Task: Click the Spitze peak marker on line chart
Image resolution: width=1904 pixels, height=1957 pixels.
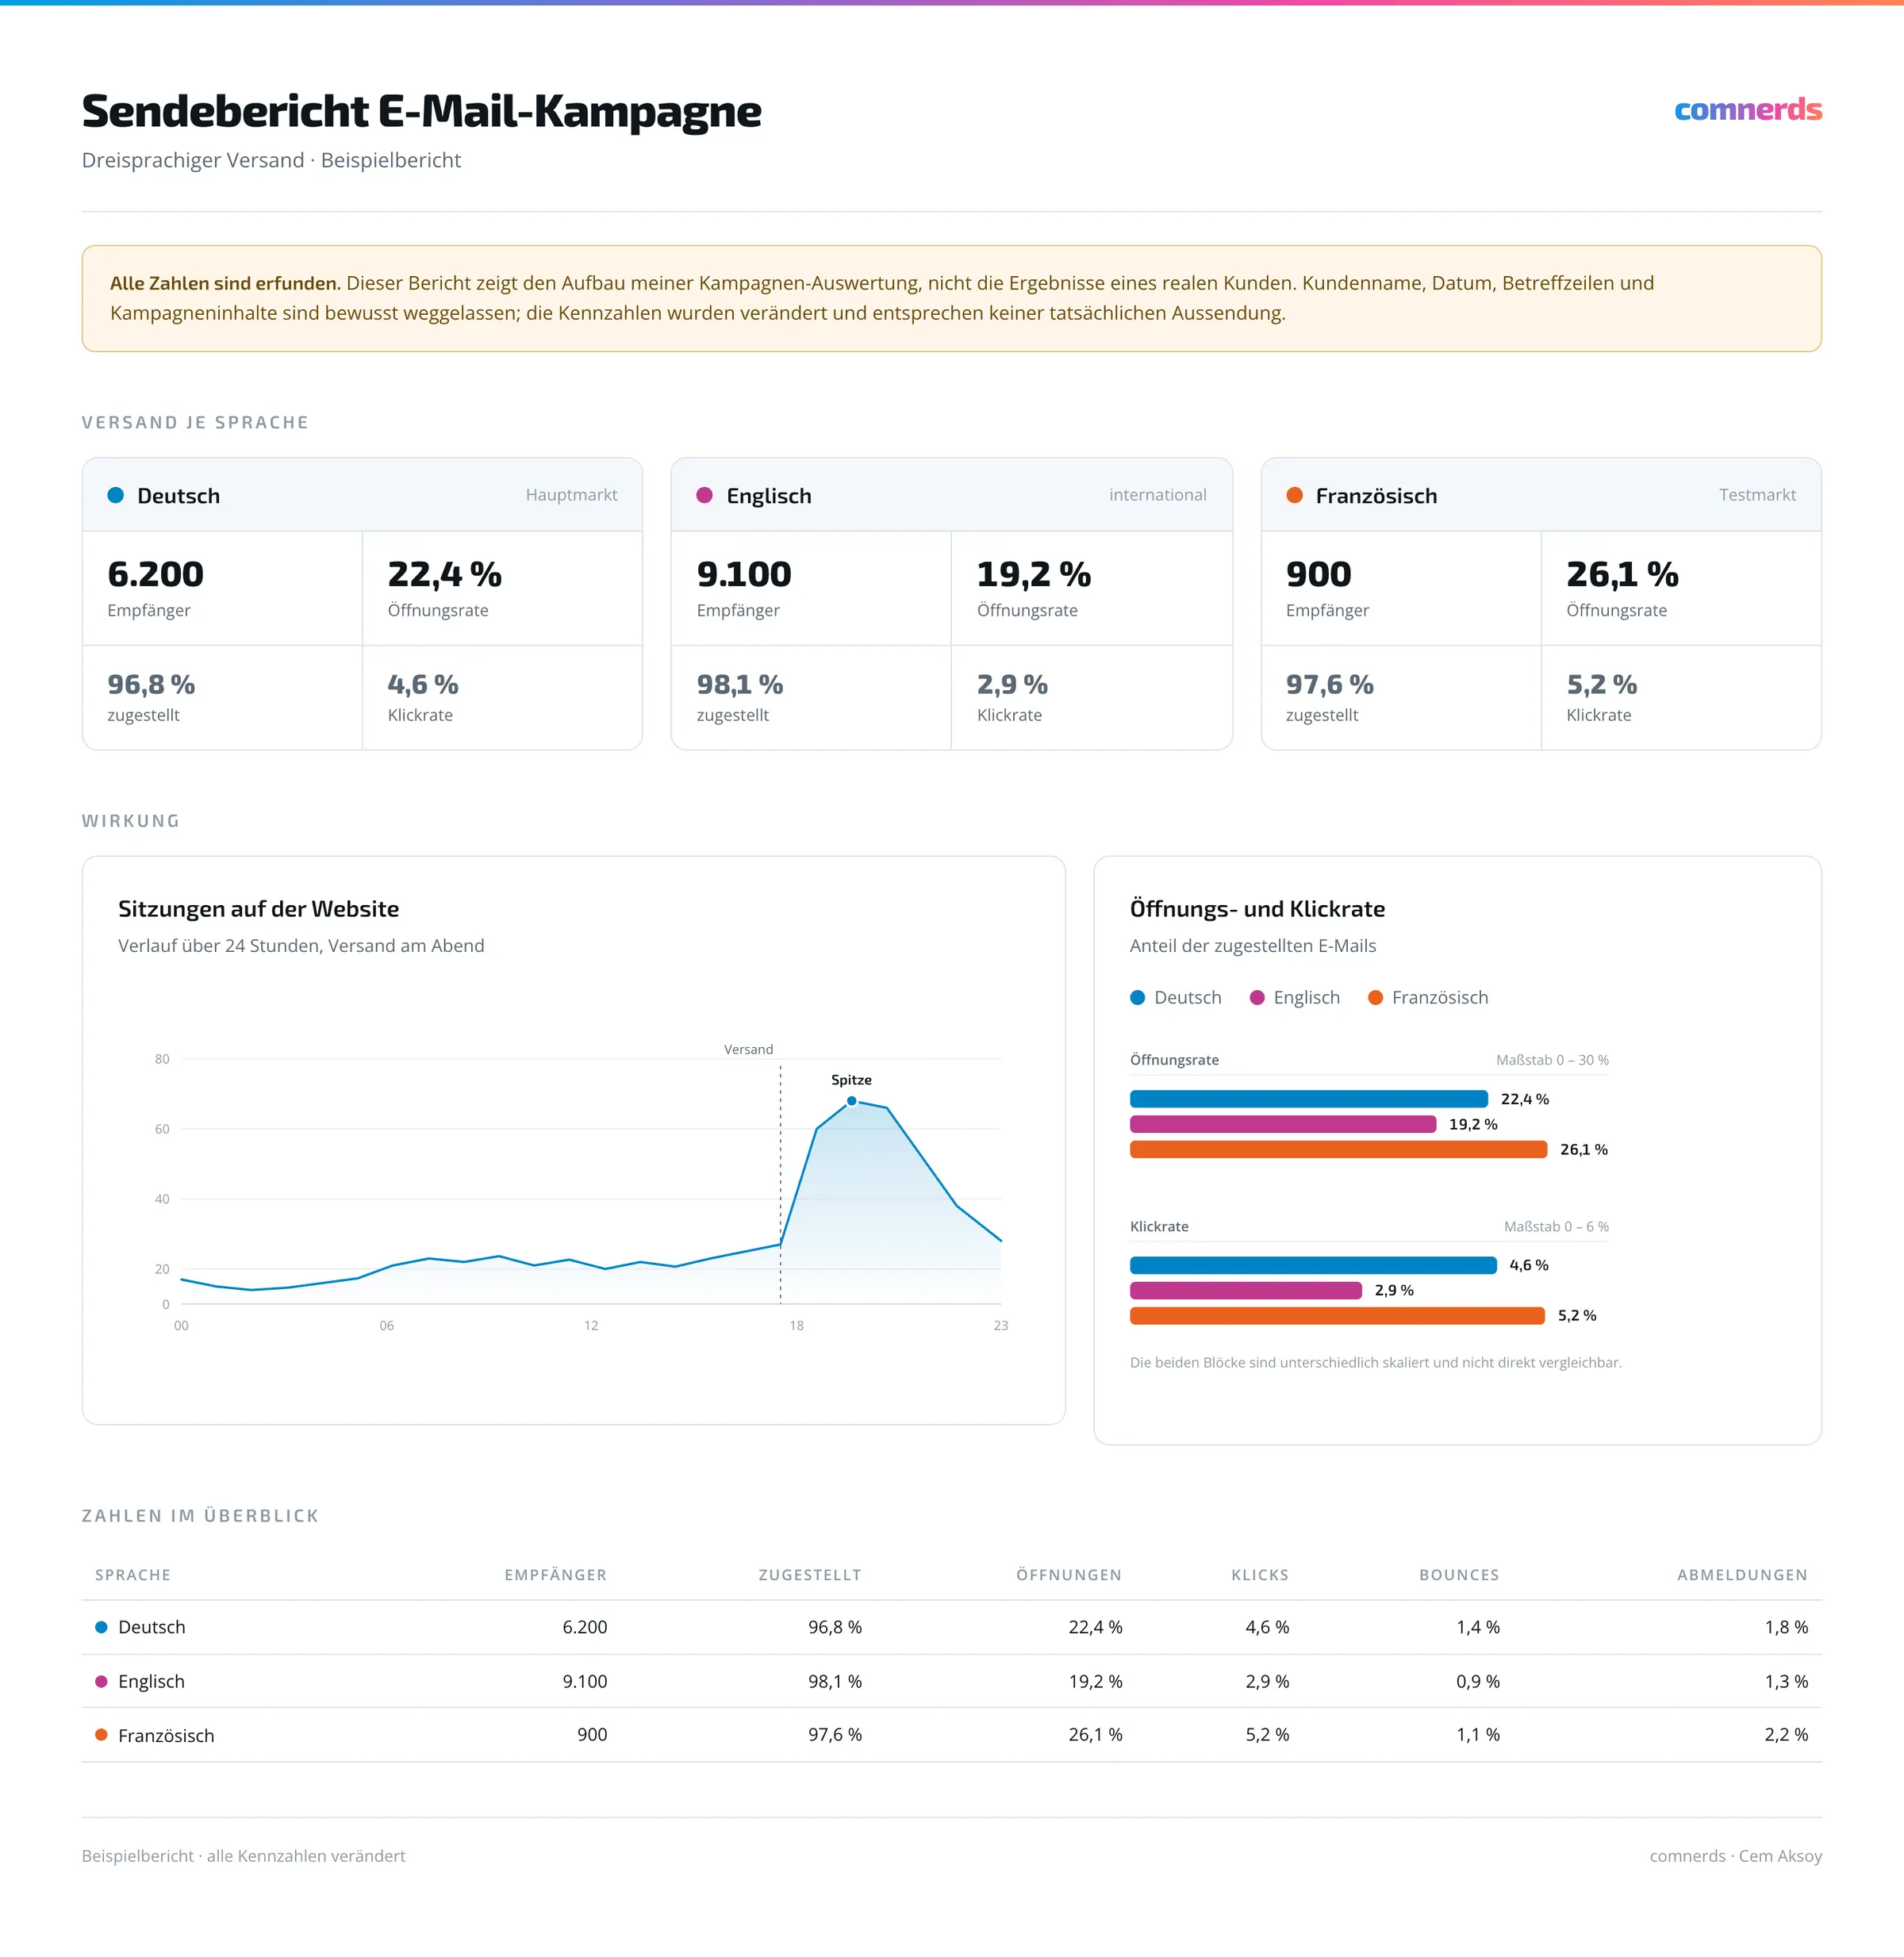Action: (852, 1101)
